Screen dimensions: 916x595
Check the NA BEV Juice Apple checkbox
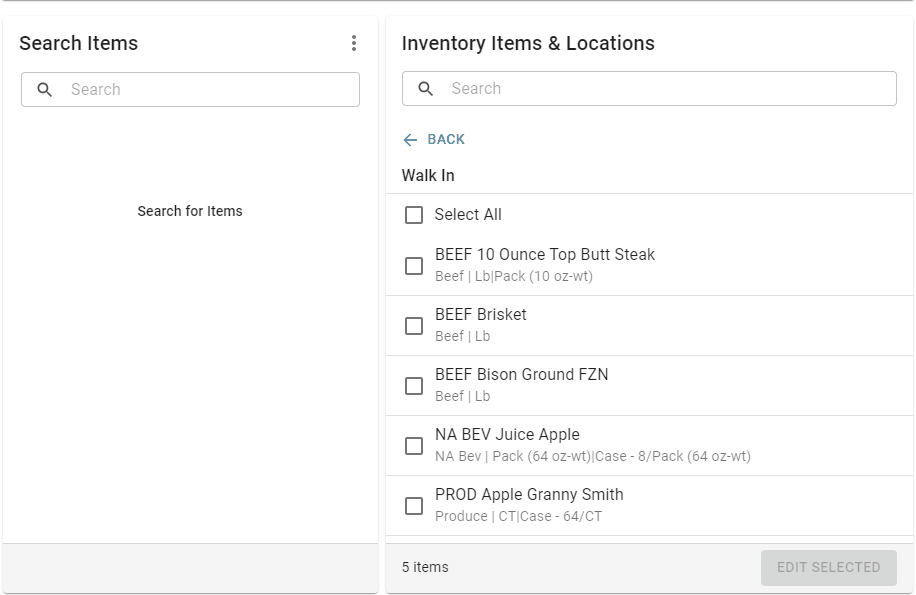coord(414,446)
